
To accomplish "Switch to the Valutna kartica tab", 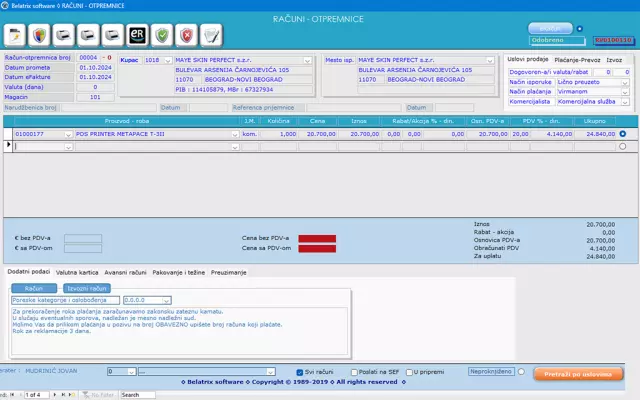I will coord(77,271).
